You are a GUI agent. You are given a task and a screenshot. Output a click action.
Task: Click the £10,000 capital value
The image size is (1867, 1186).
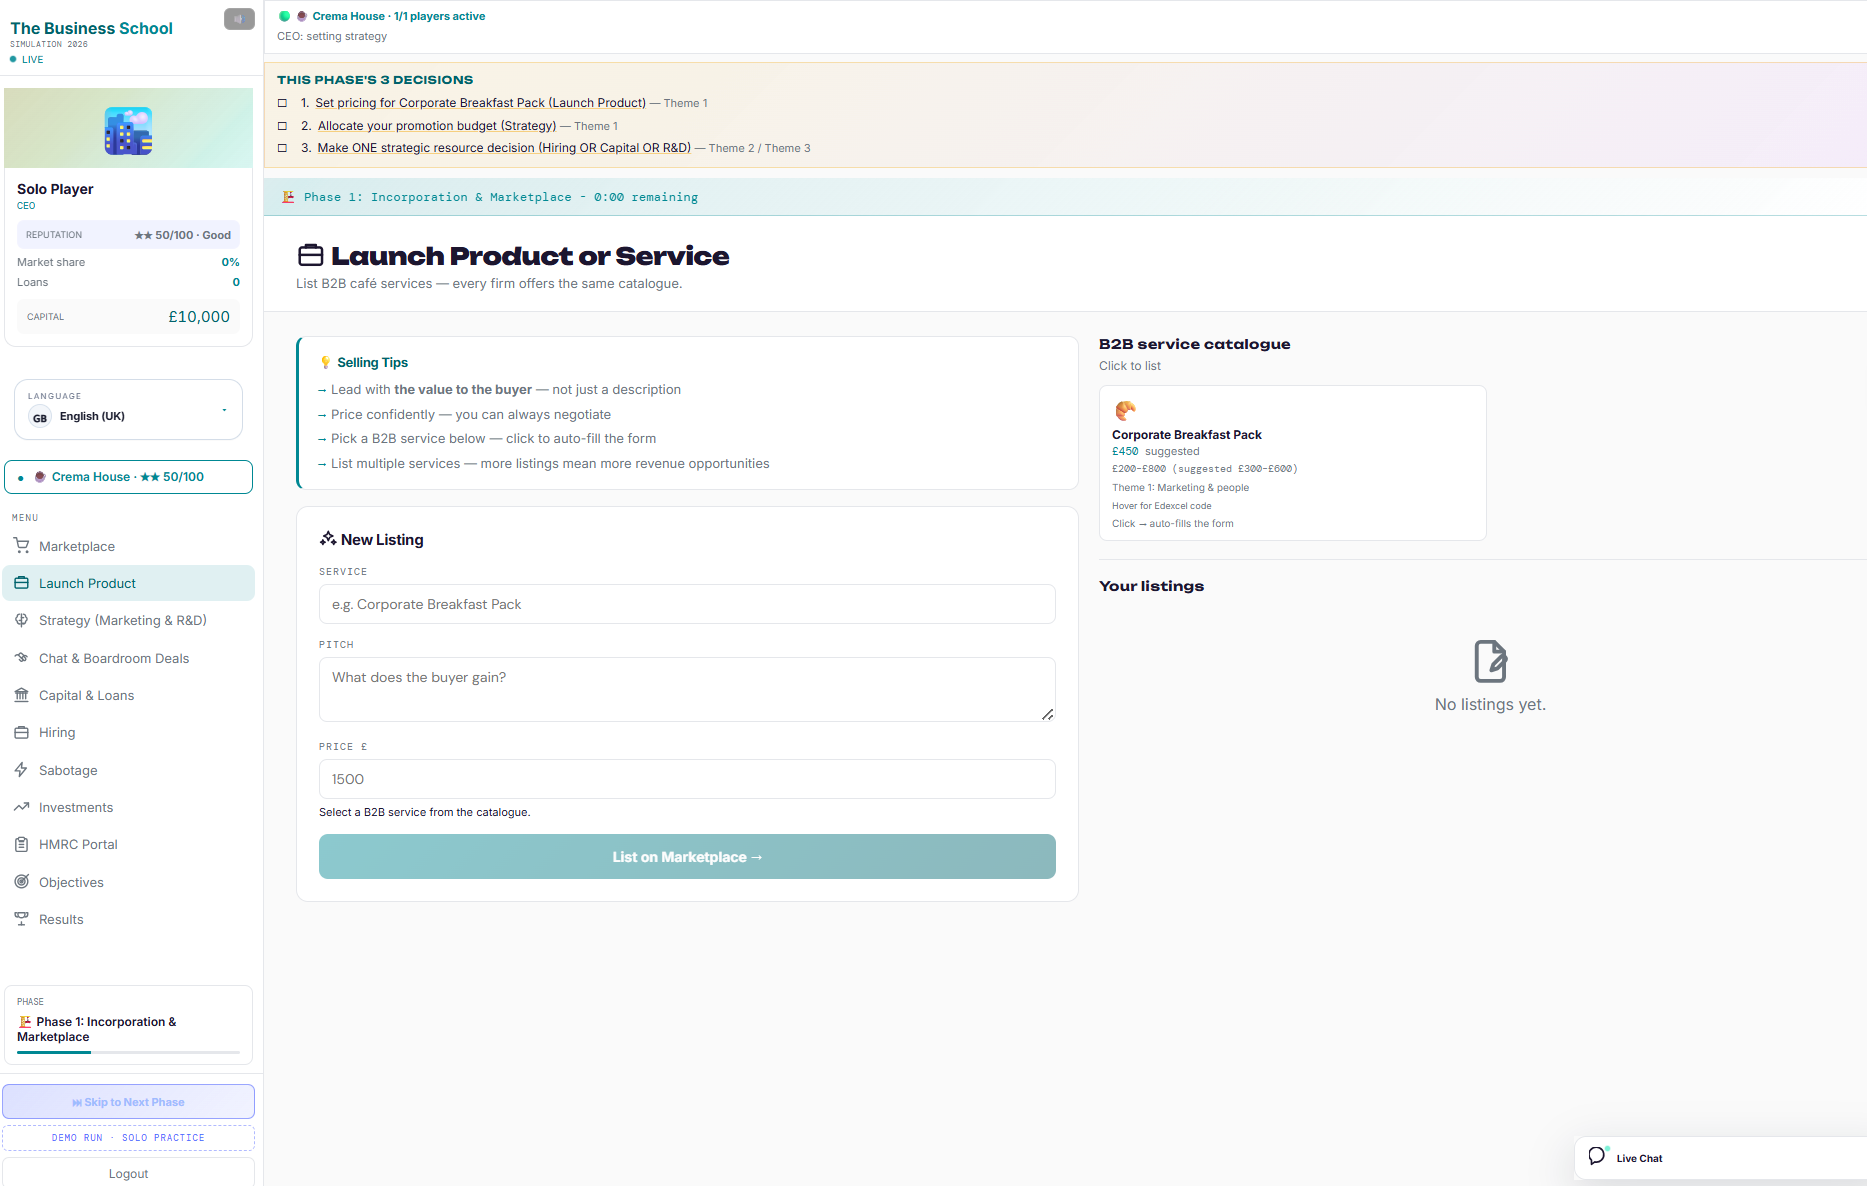tap(199, 316)
